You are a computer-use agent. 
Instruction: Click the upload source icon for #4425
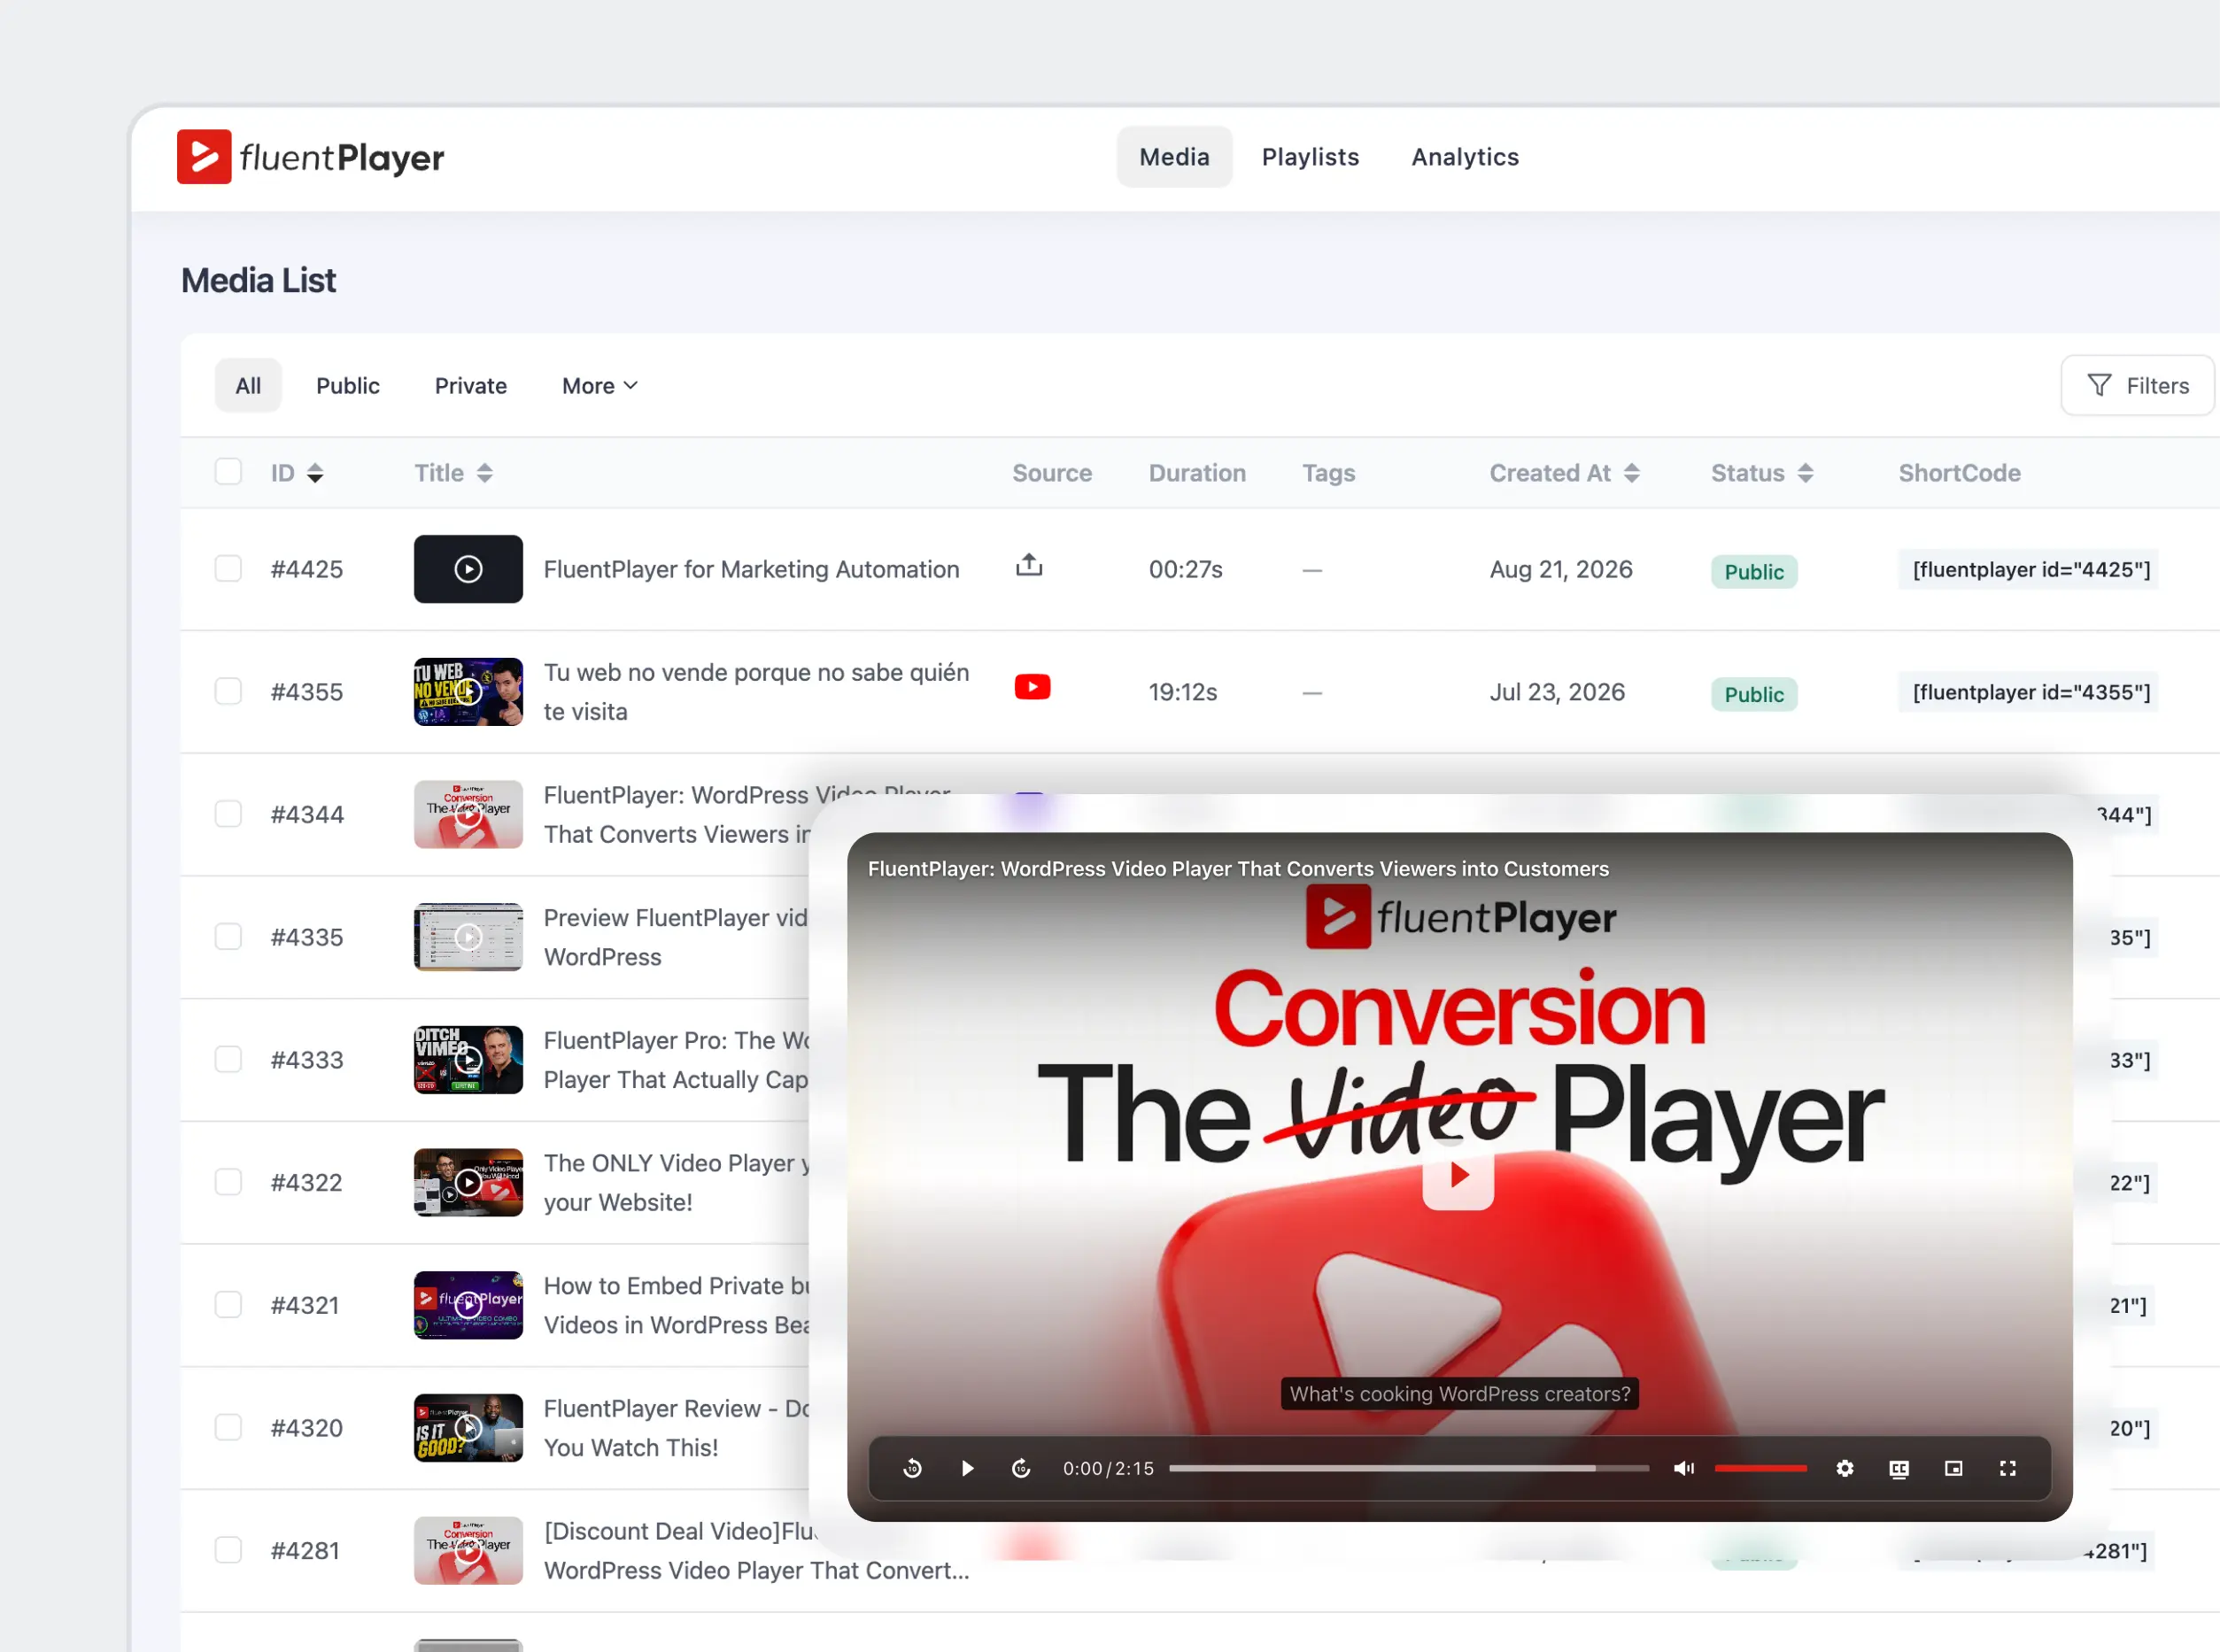pyautogui.click(x=1029, y=565)
